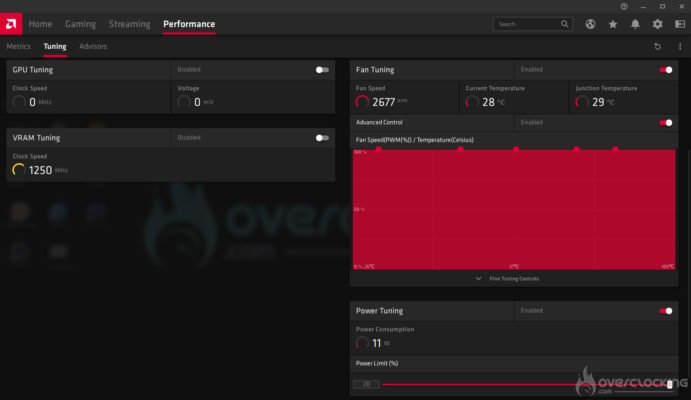Image resolution: width=691 pixels, height=400 pixels.
Task: Enable the VRAM Tuning toggle
Action: click(322, 138)
